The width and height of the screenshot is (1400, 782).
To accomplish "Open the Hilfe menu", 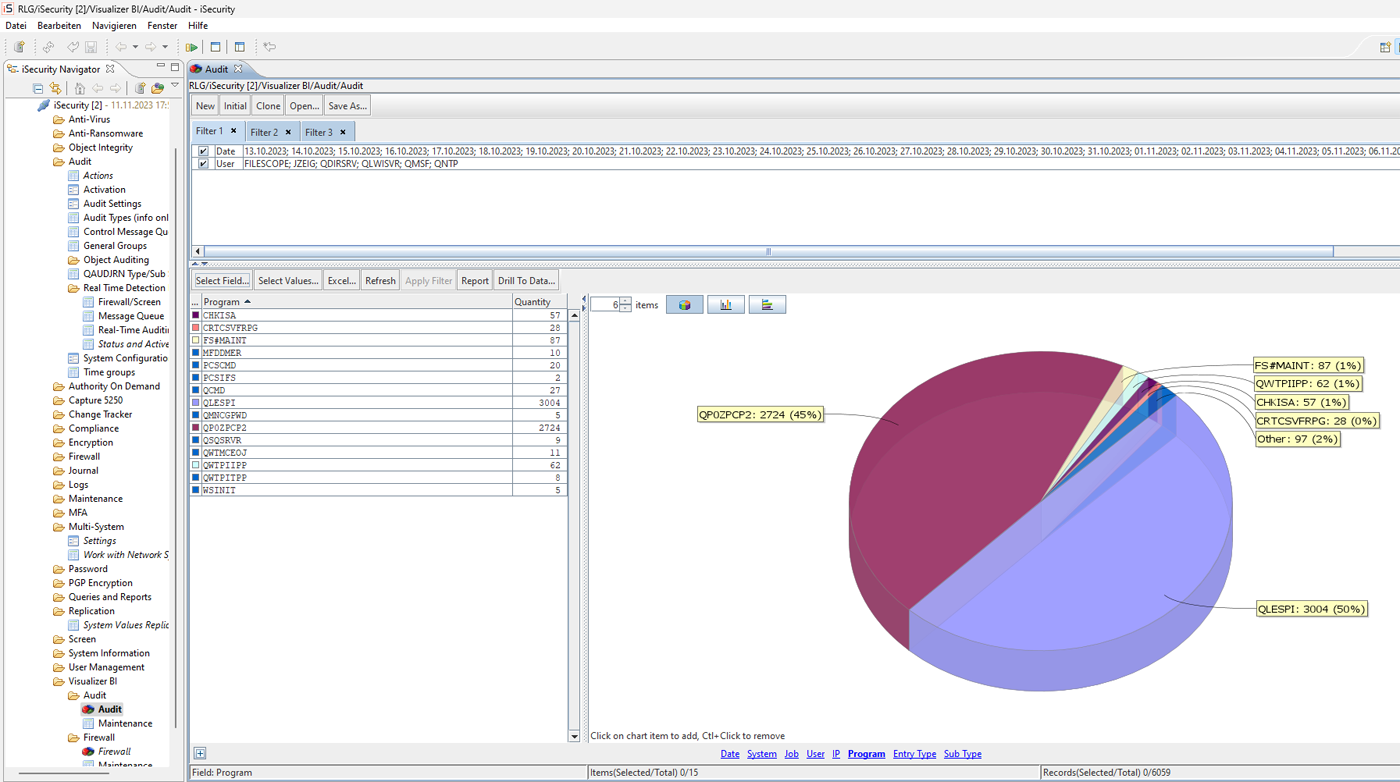I will pos(198,25).
